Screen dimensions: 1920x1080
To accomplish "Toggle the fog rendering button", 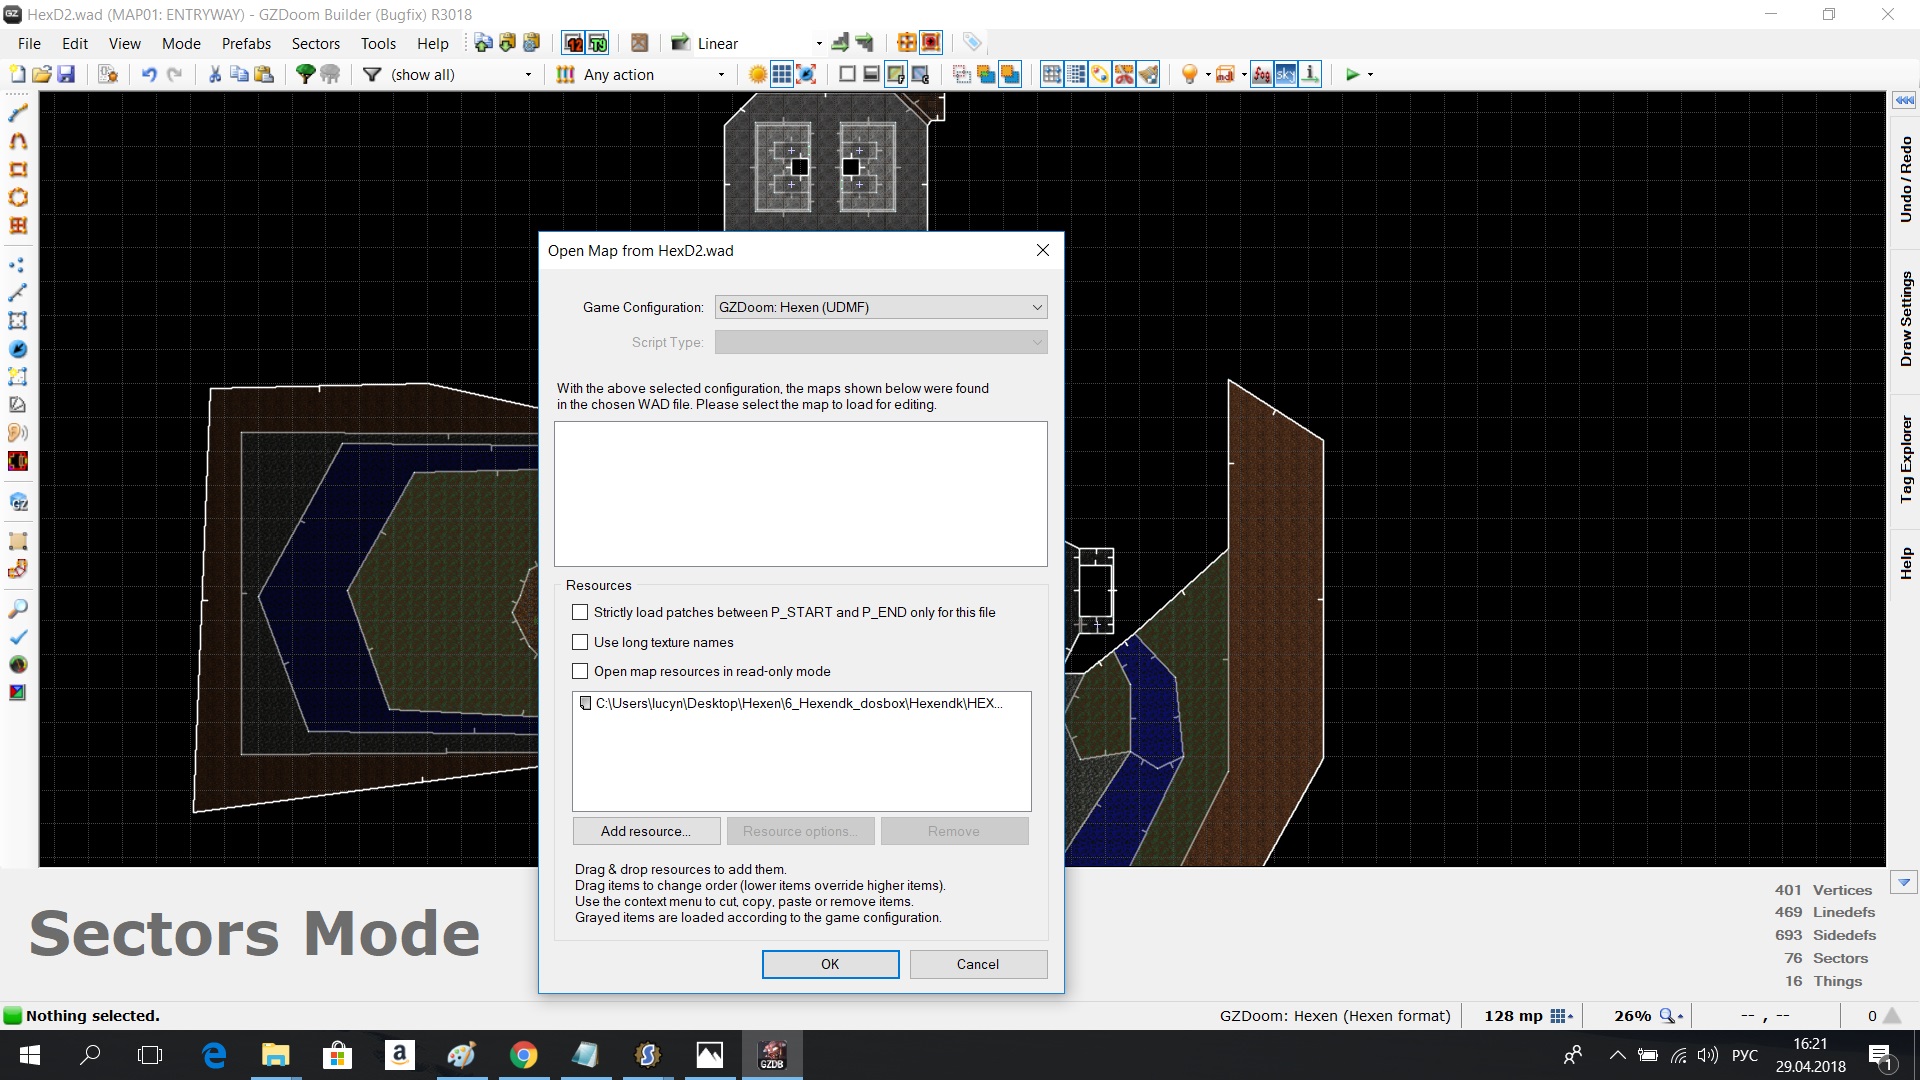I will pyautogui.click(x=1262, y=74).
